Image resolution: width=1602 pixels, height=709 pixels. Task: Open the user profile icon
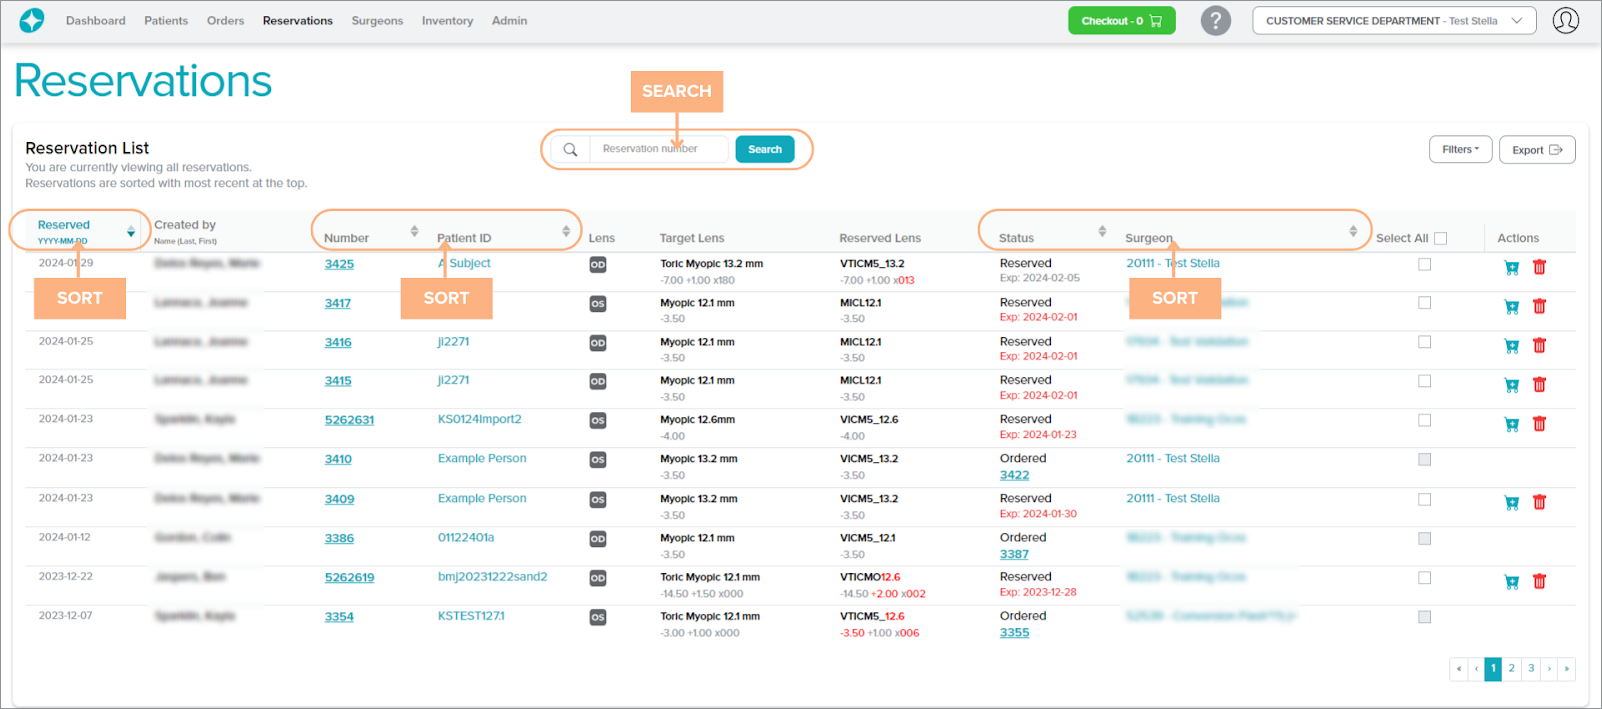(1565, 21)
